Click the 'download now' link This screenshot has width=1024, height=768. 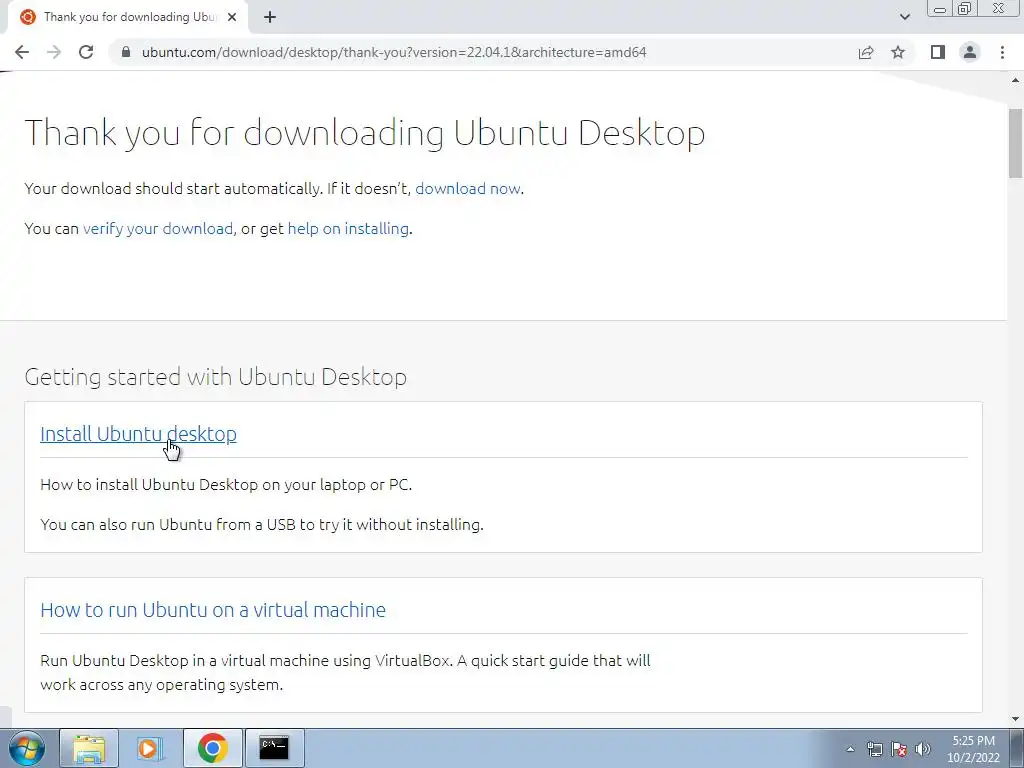coord(468,189)
